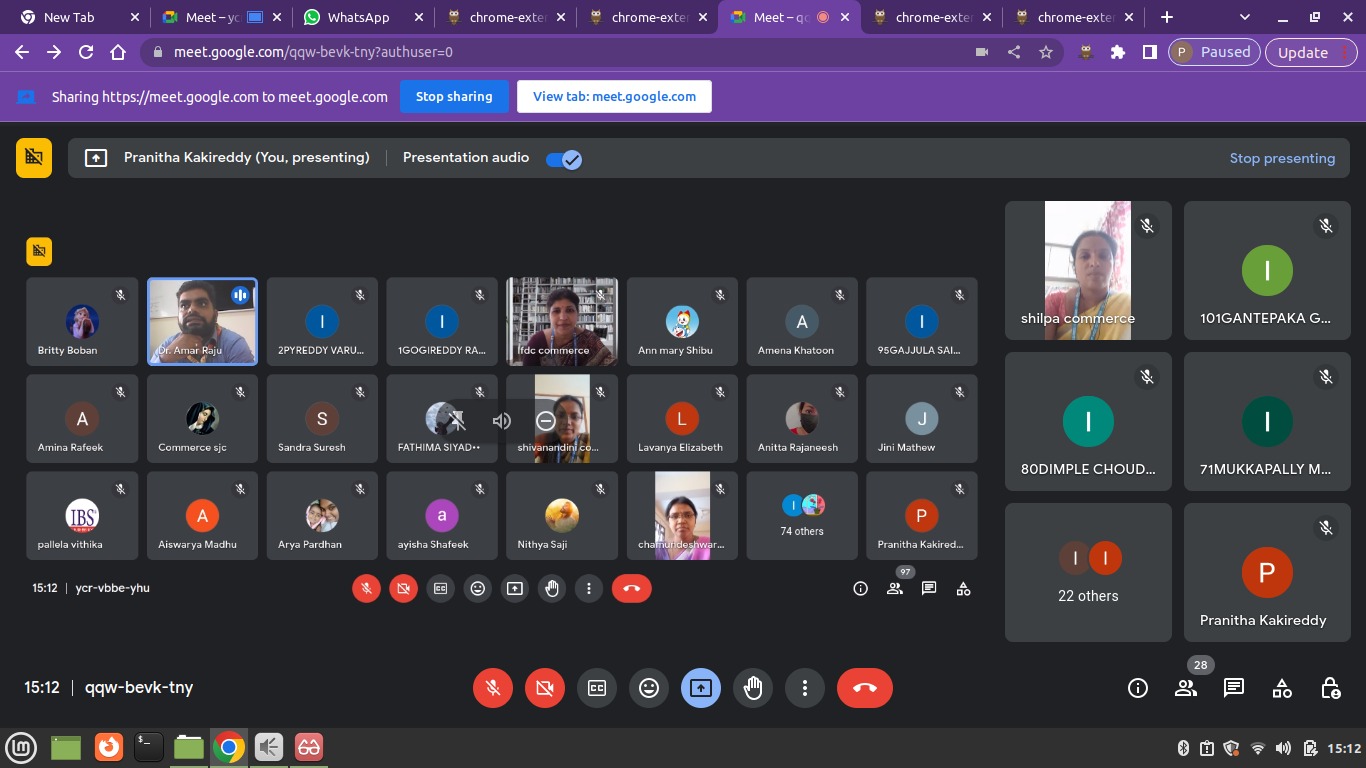Turn on the camera in bottom bar
The width and height of the screenshot is (1366, 768).
(x=545, y=688)
